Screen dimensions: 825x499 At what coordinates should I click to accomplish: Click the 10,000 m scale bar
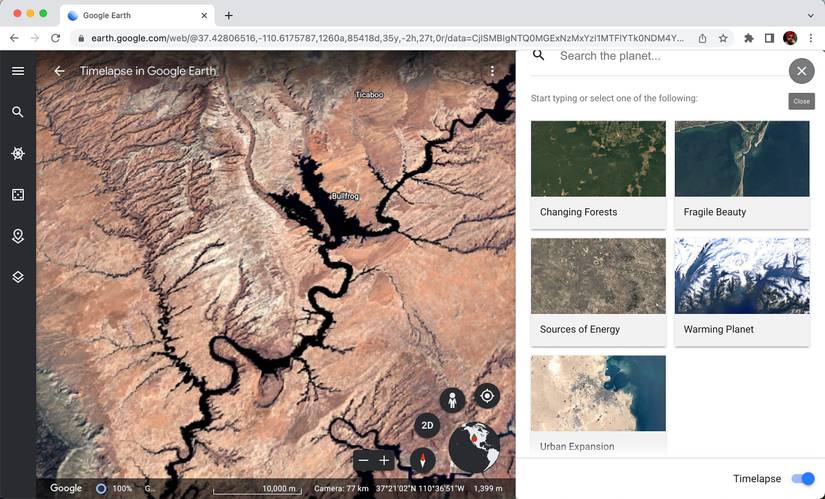tap(257, 489)
